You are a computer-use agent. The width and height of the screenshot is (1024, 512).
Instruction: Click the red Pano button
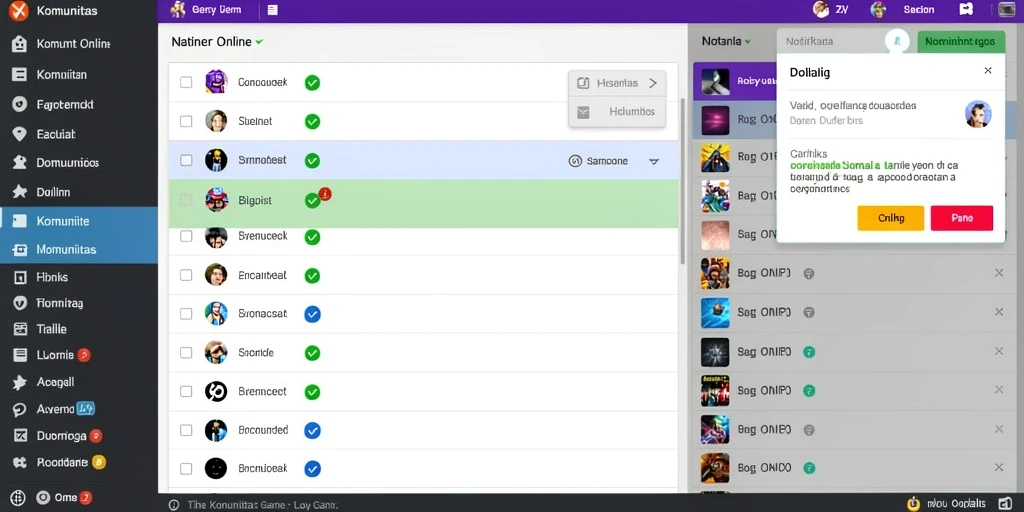pos(962,218)
